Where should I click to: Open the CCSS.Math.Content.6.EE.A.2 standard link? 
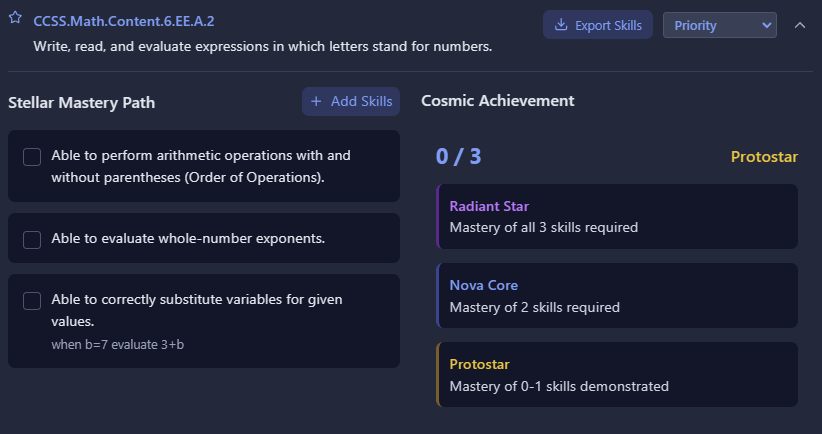tap(124, 21)
